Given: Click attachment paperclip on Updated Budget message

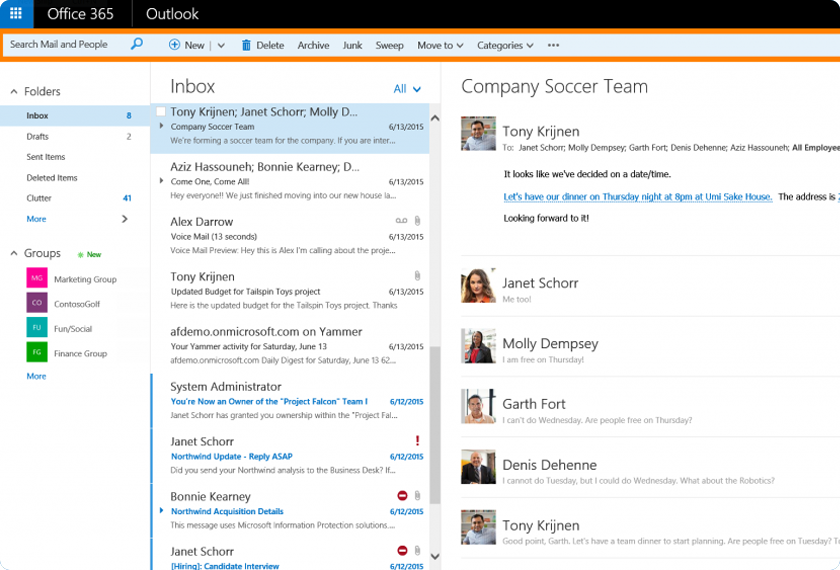Looking at the screenshot, I should (417, 276).
